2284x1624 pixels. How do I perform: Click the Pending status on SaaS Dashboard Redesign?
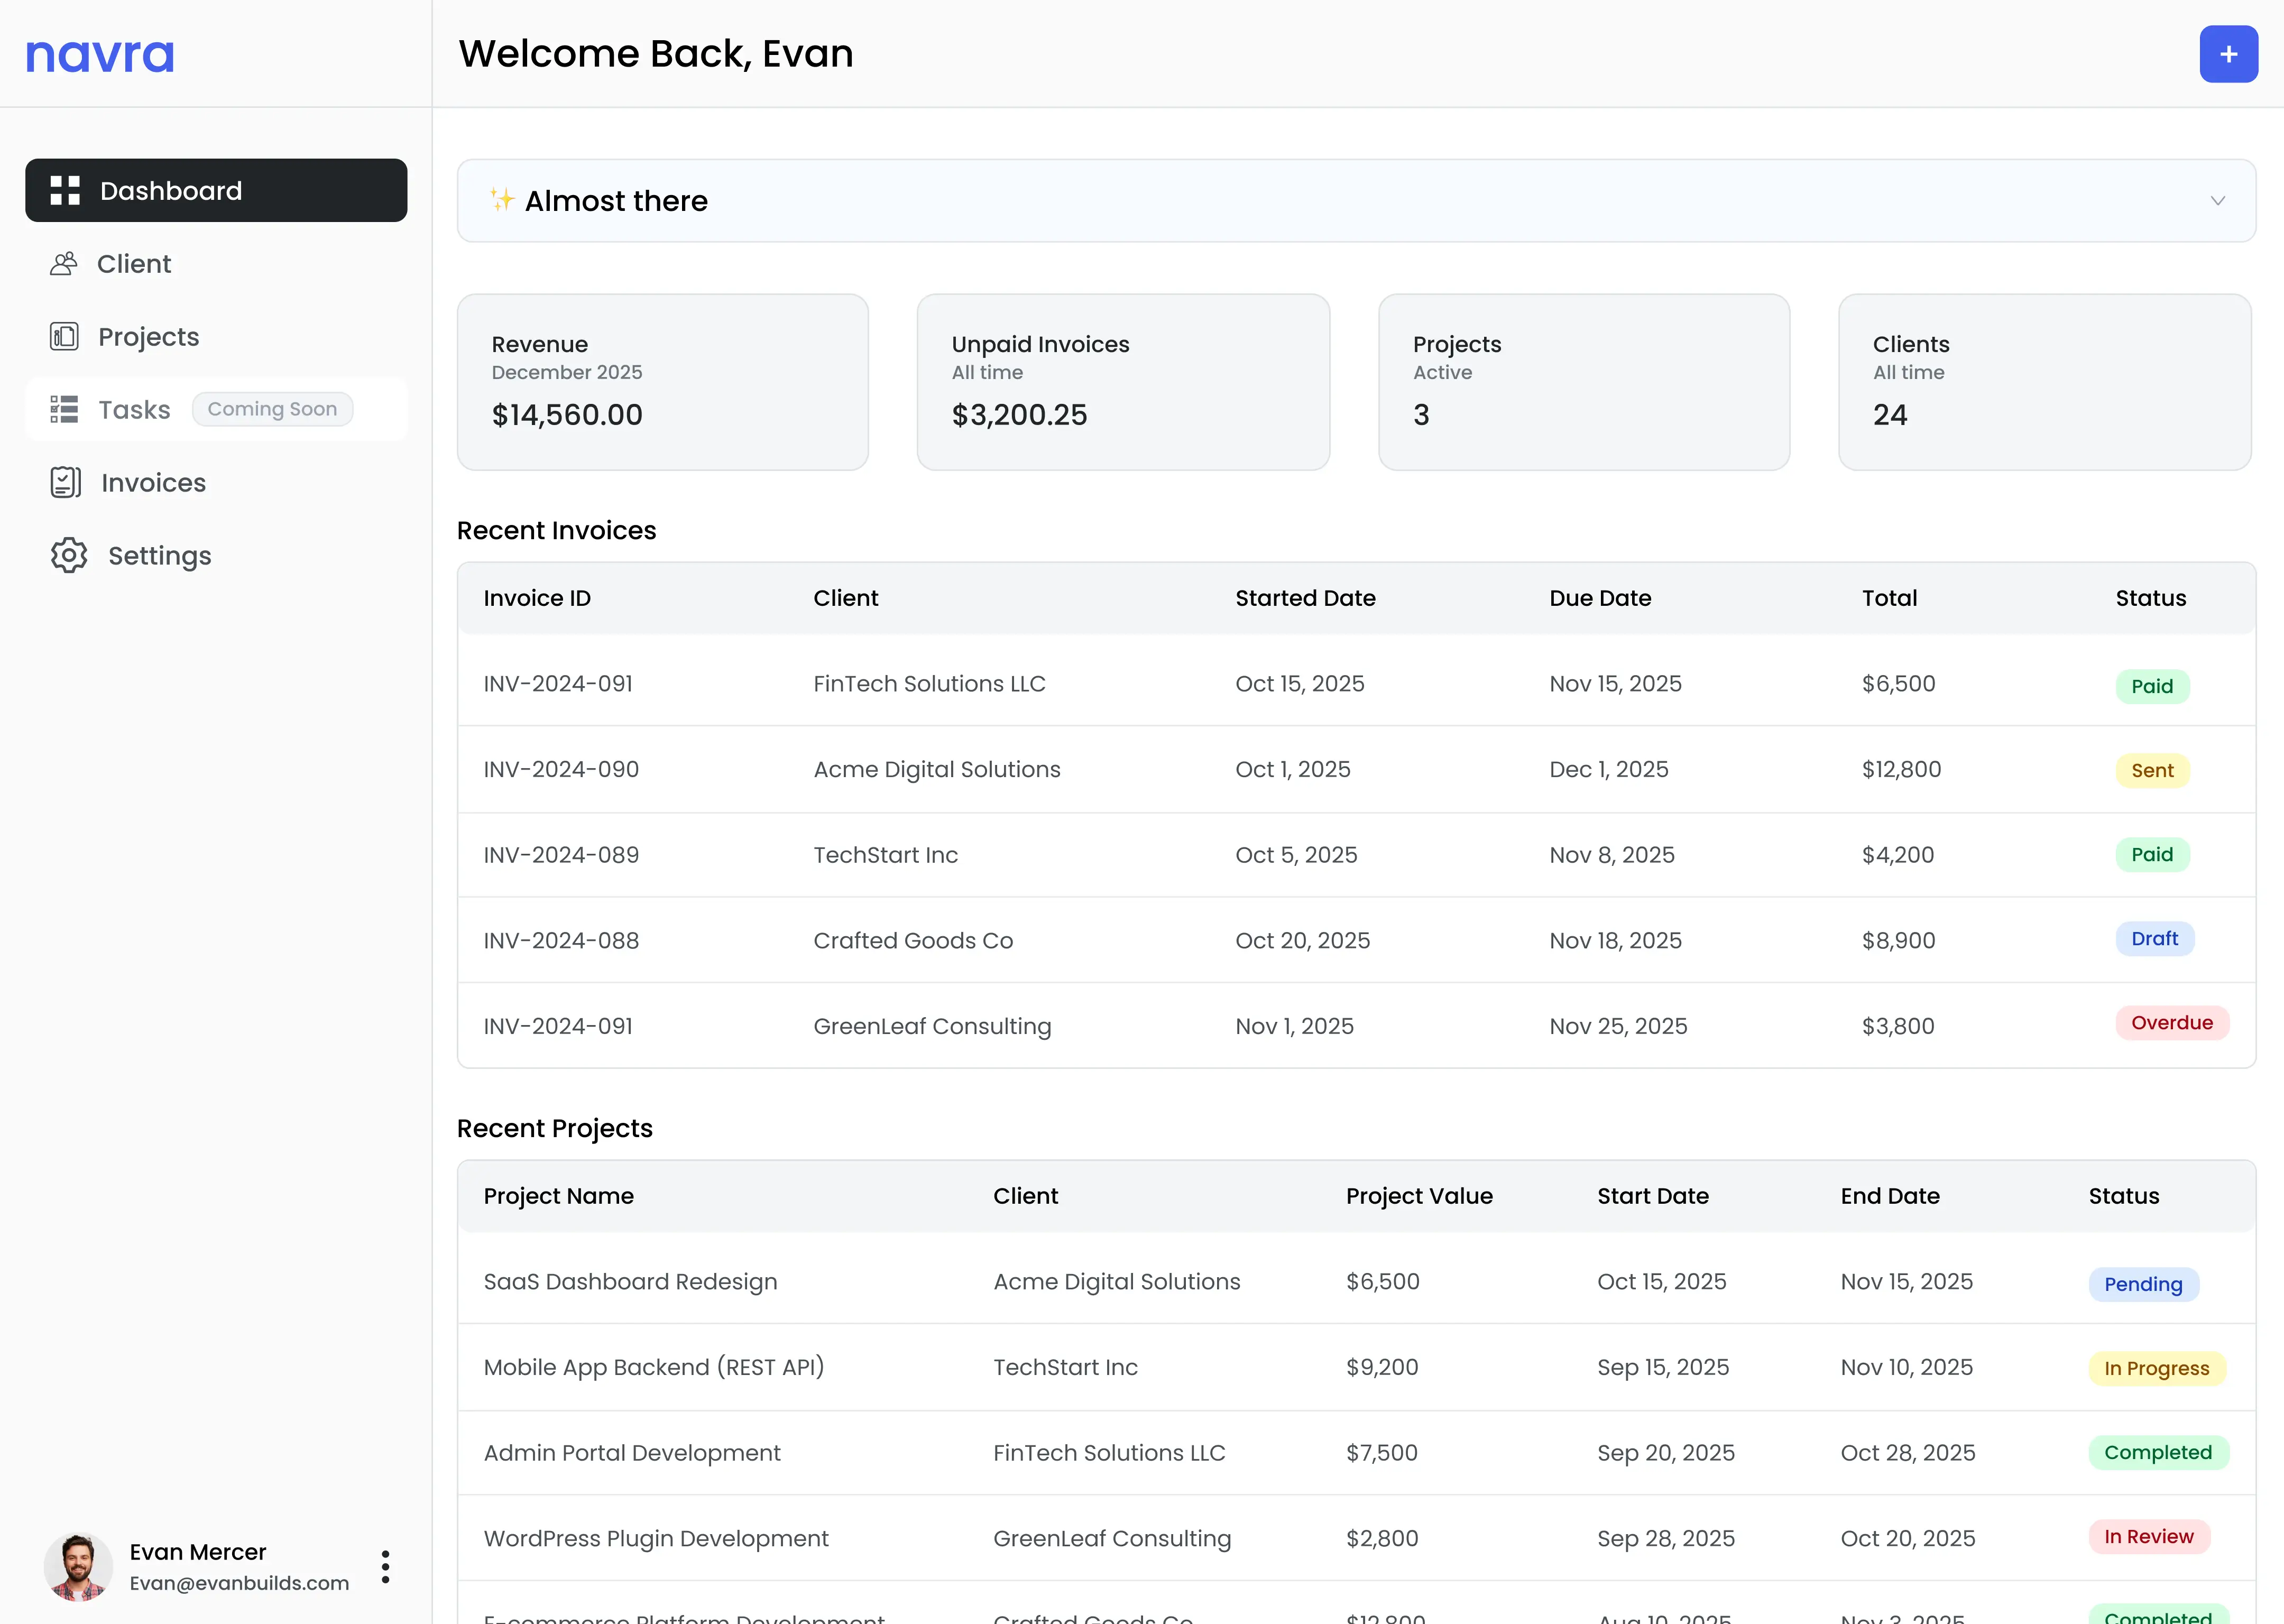click(x=2142, y=1284)
